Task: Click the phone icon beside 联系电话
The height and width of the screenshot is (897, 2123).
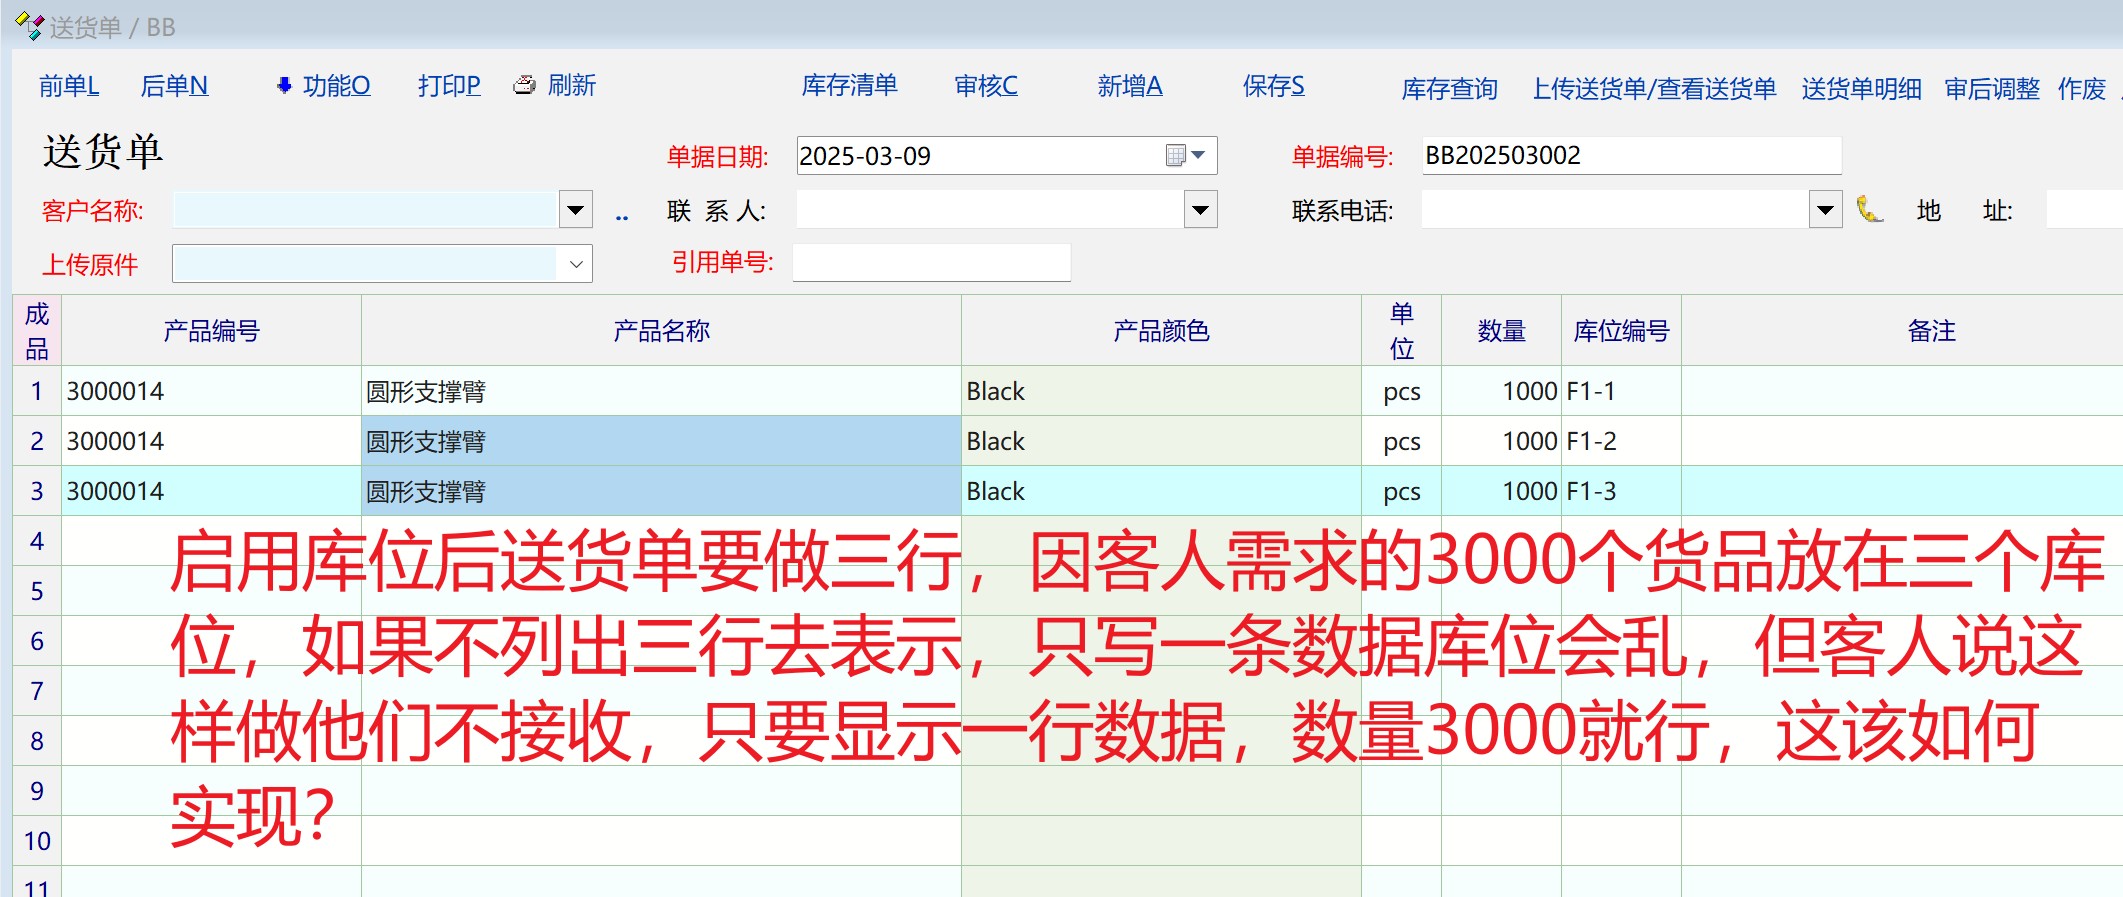Action: click(x=1868, y=209)
